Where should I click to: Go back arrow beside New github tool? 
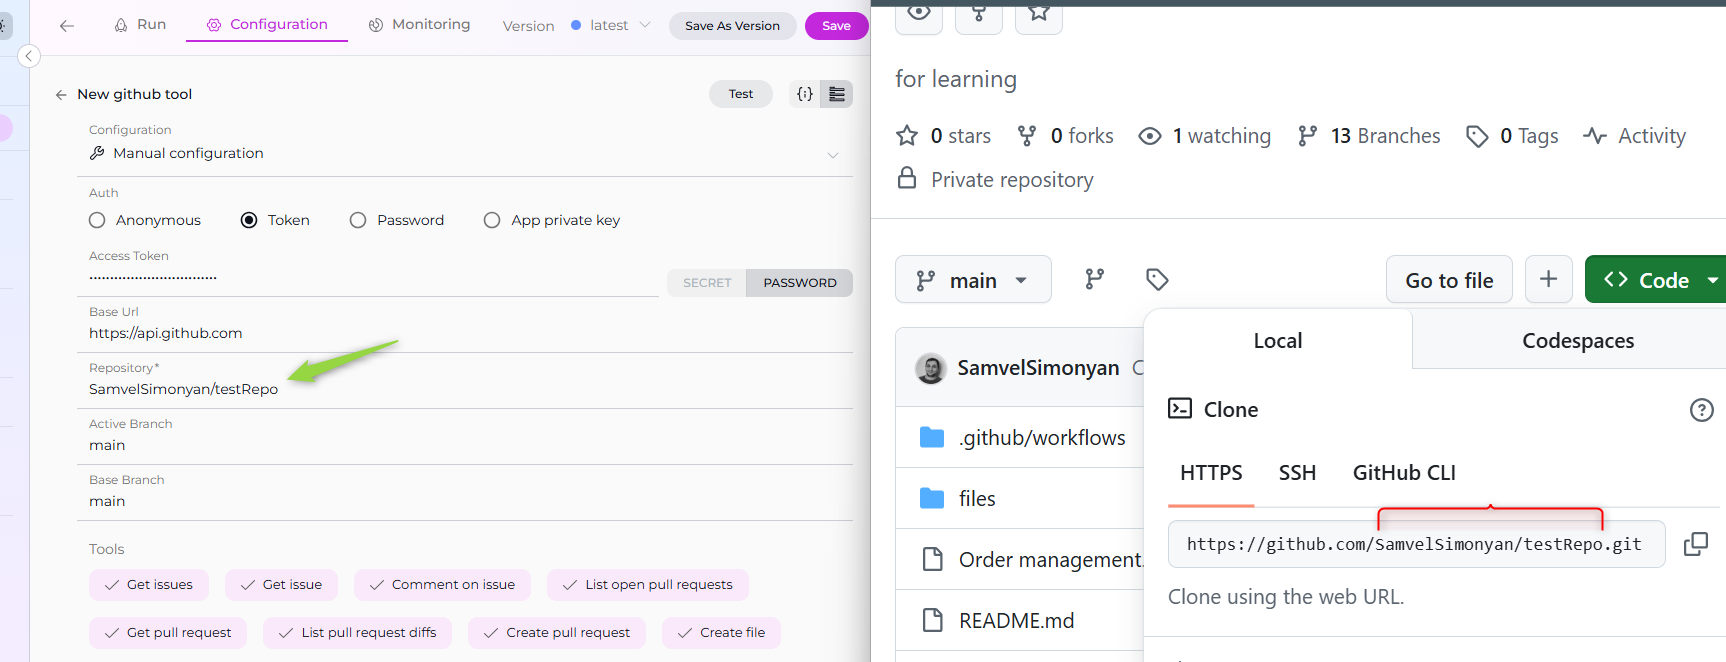61,94
